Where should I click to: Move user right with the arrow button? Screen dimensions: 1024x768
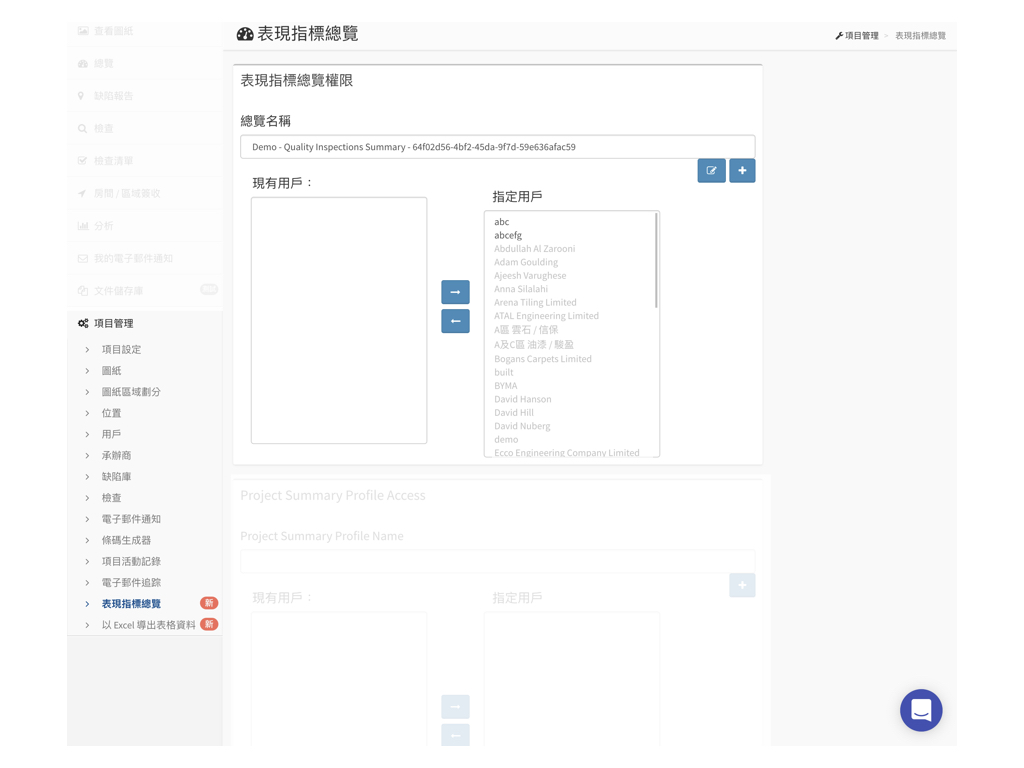click(x=455, y=292)
